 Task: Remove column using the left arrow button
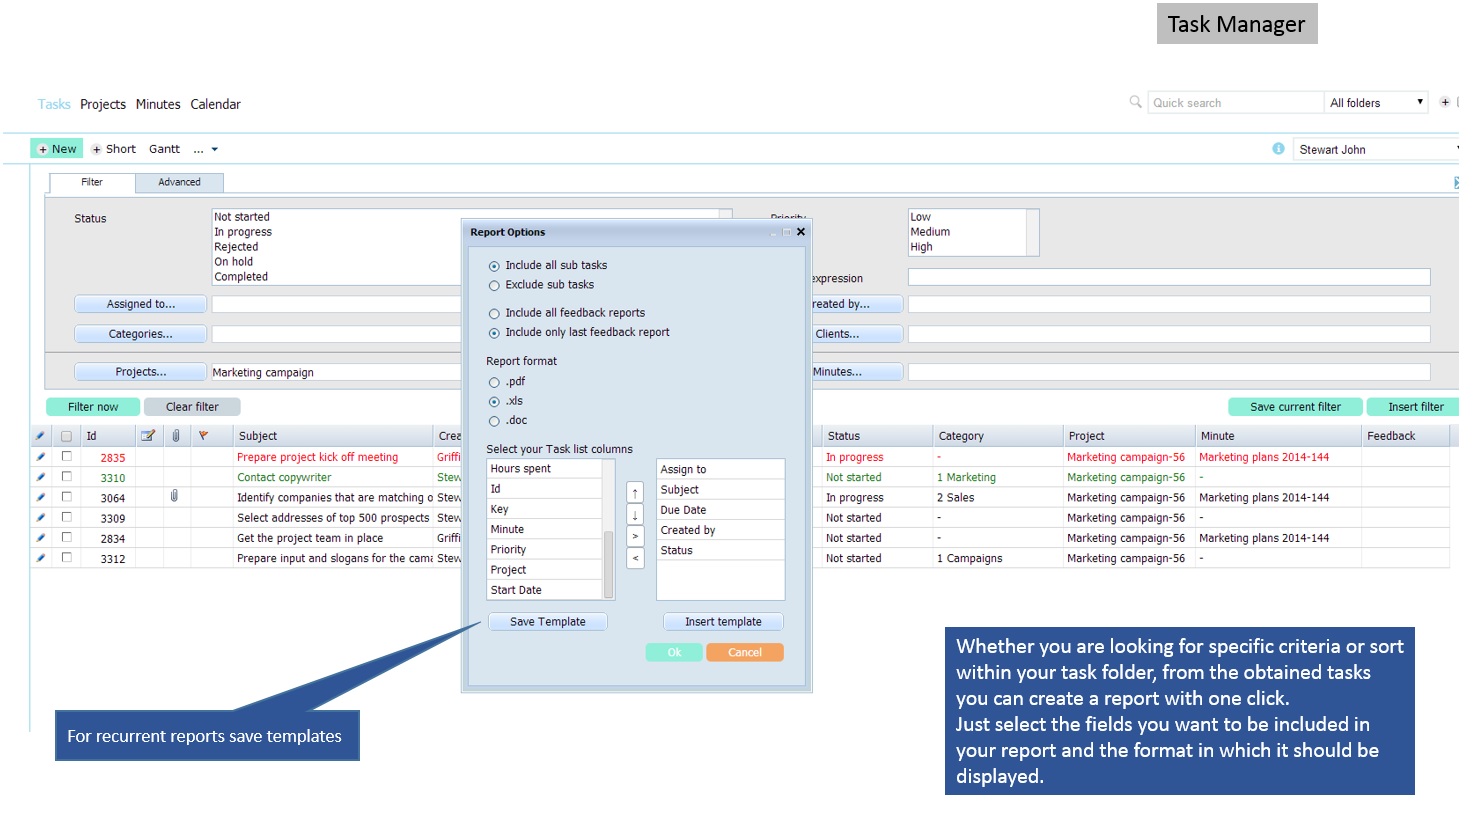click(635, 559)
